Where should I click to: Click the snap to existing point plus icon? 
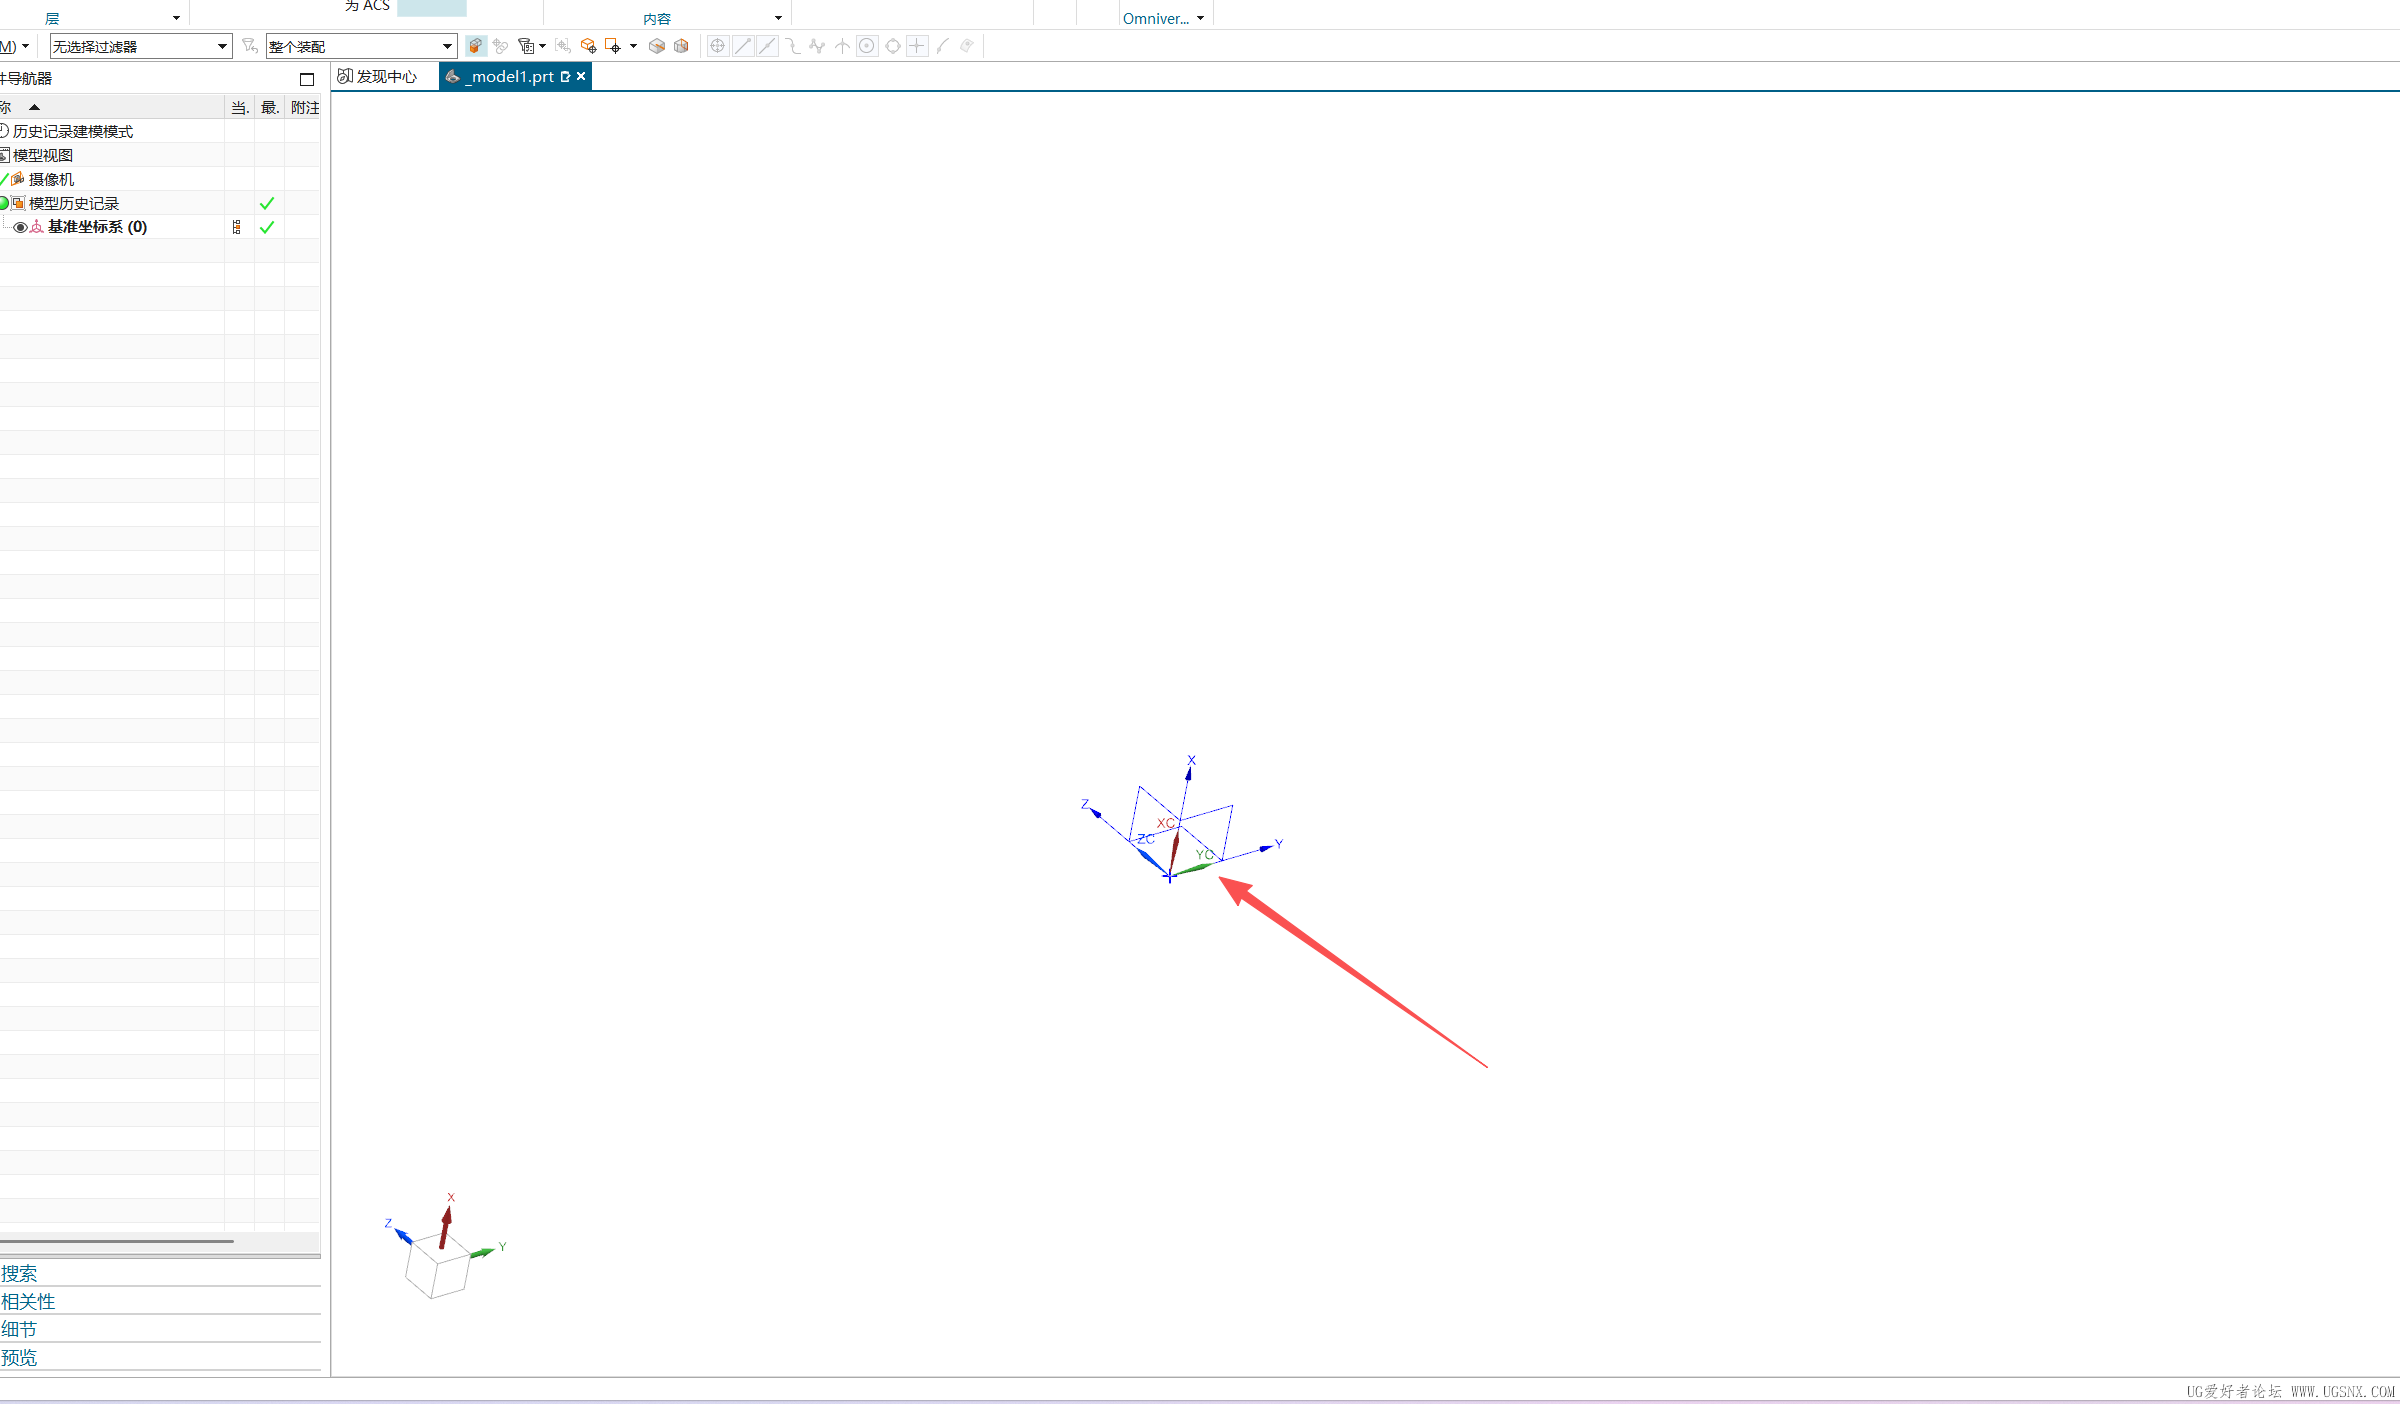917,46
